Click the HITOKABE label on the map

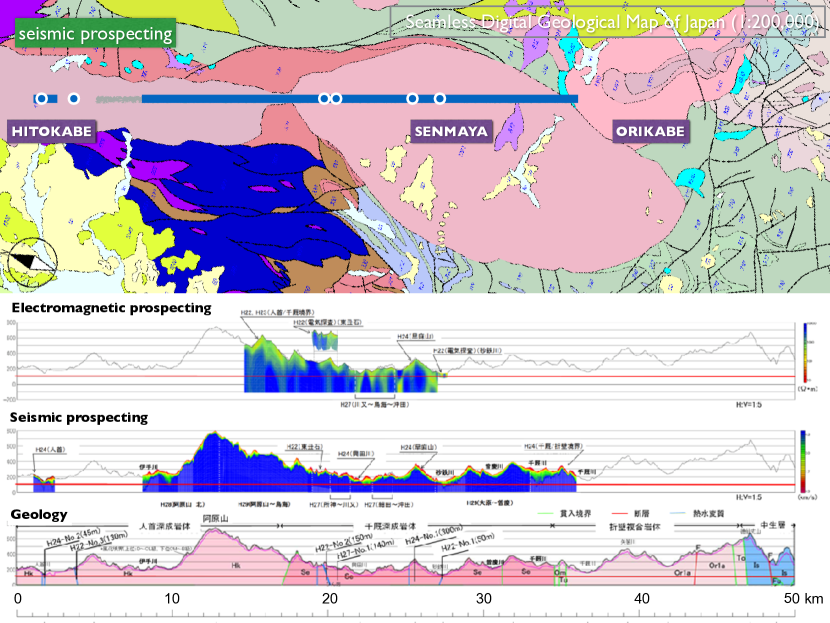(52, 131)
